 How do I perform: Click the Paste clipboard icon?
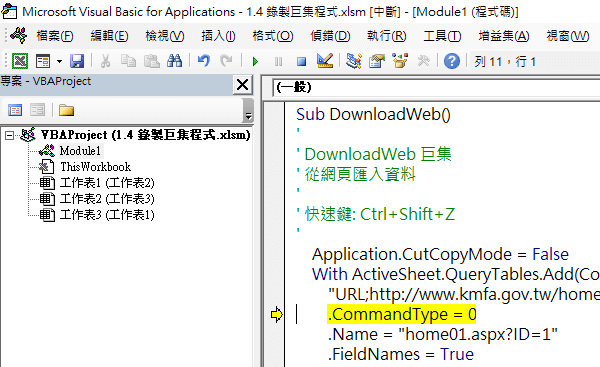coord(152,61)
